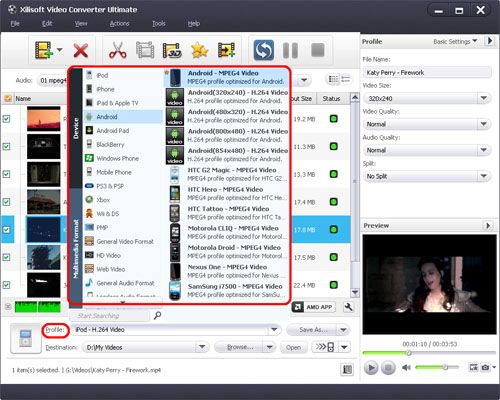
Task: Click the blue Convert button
Action: pos(264,50)
